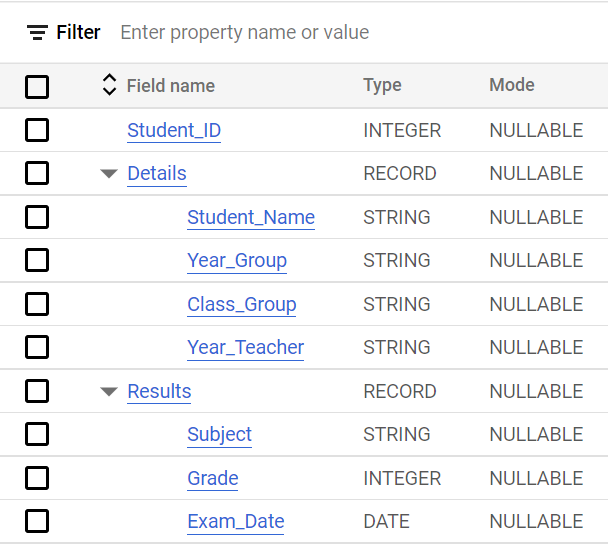This screenshot has height=548, width=608.
Task: Sort by the Field name column header
Action: [x=171, y=86]
